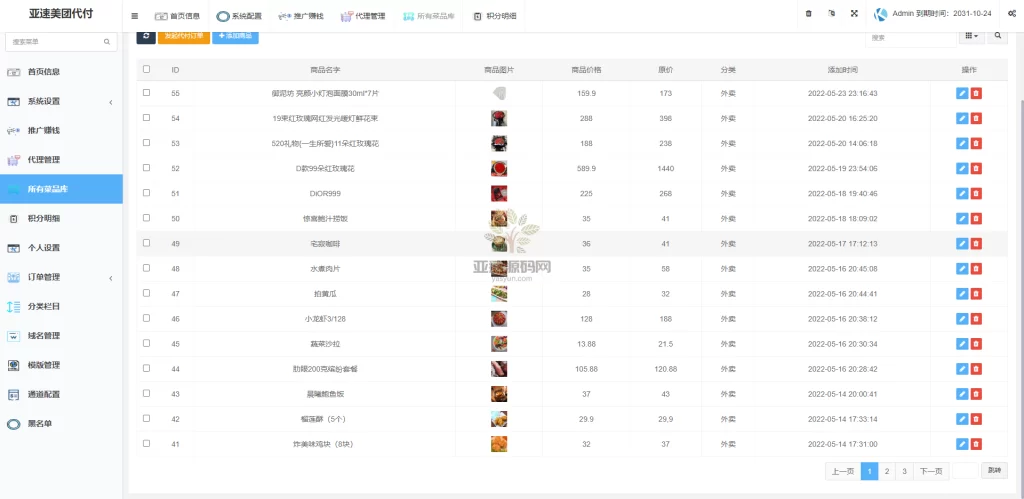Focus the table search input field
The image size is (1024, 499).
910,38
